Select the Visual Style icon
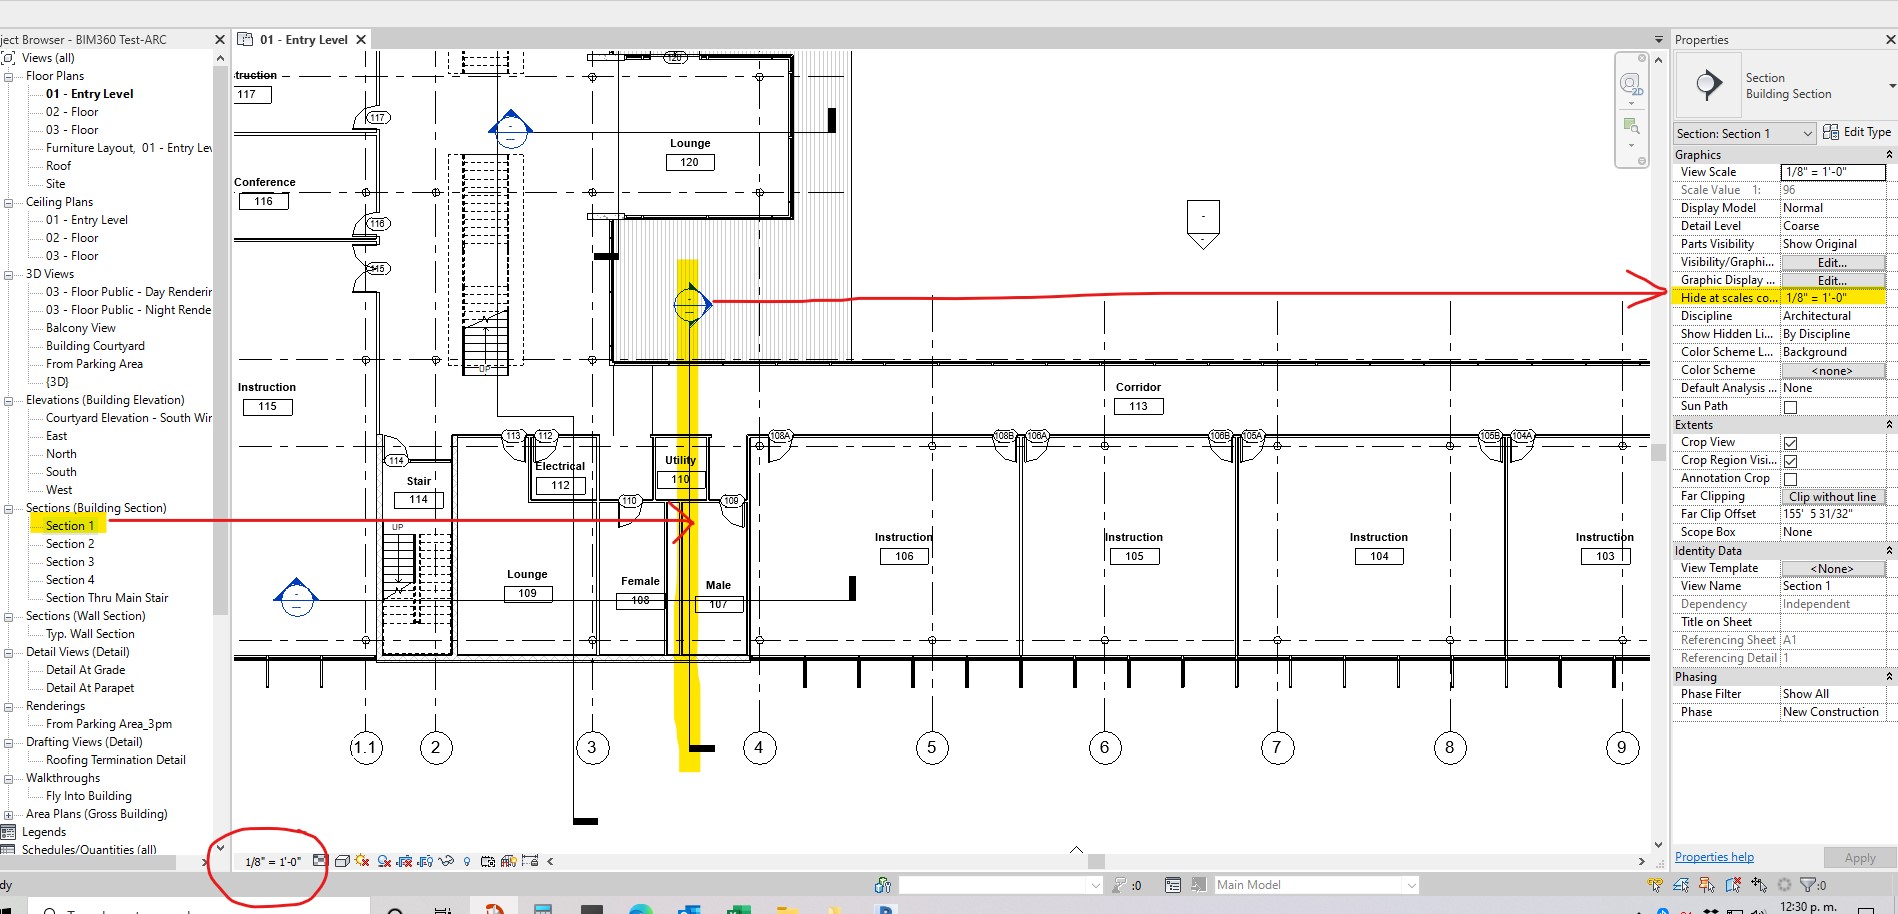This screenshot has height=914, width=1898. tap(342, 860)
